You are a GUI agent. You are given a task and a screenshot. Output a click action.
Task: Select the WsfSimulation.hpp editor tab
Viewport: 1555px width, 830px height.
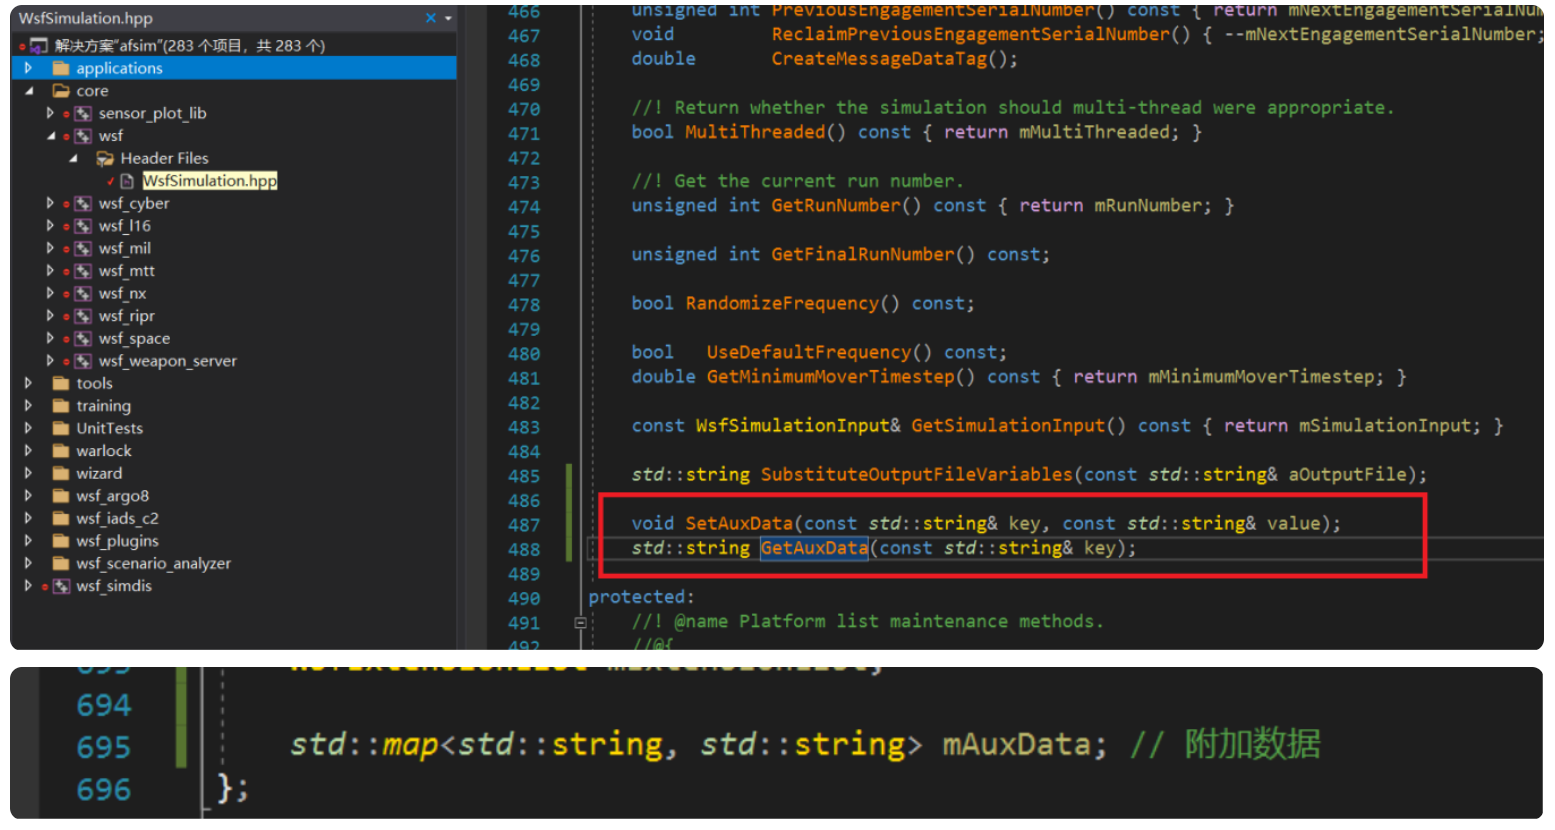click(90, 17)
